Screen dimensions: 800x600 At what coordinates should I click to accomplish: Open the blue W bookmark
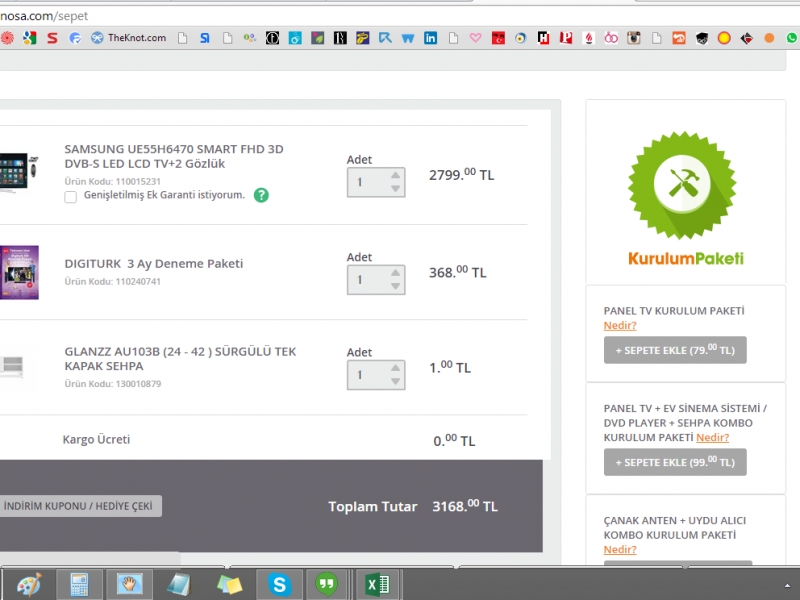coord(408,38)
